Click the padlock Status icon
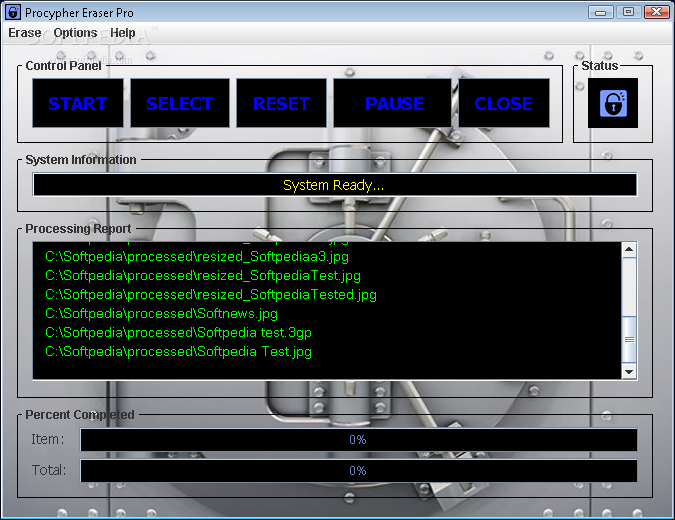 click(613, 103)
